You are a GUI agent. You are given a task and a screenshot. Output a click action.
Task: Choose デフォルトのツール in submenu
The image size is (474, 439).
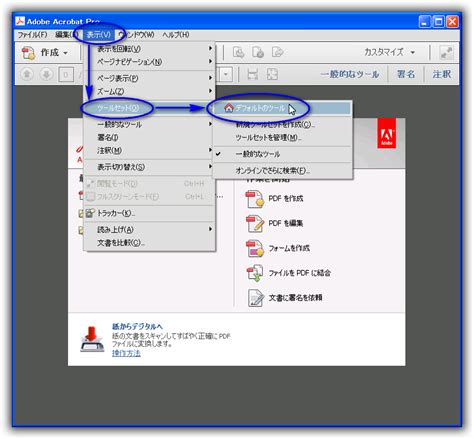pos(283,108)
